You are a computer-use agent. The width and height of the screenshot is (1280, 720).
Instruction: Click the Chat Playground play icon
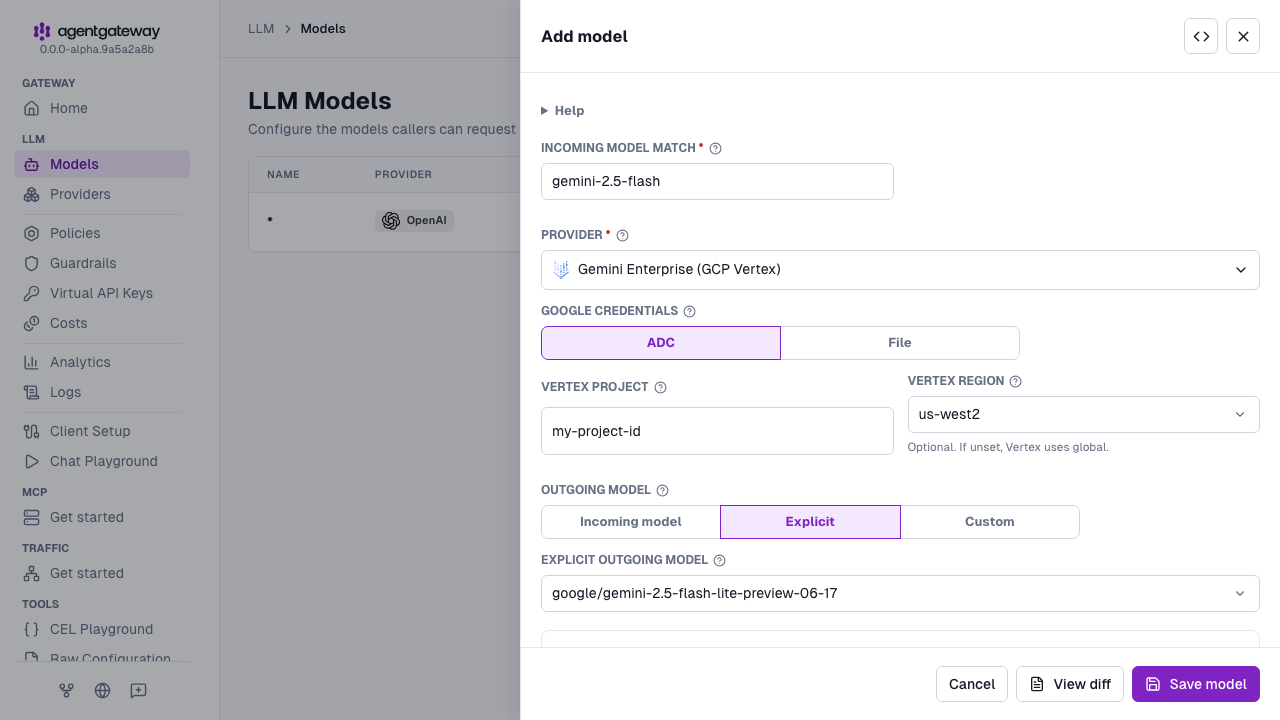pos(32,461)
